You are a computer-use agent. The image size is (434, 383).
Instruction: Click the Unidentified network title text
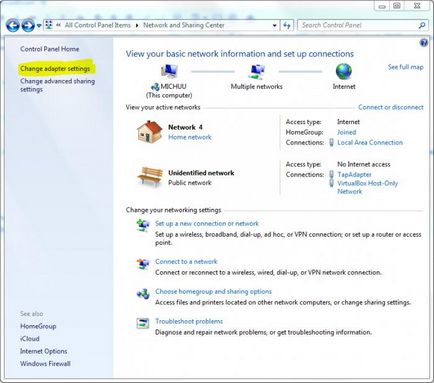[201, 173]
